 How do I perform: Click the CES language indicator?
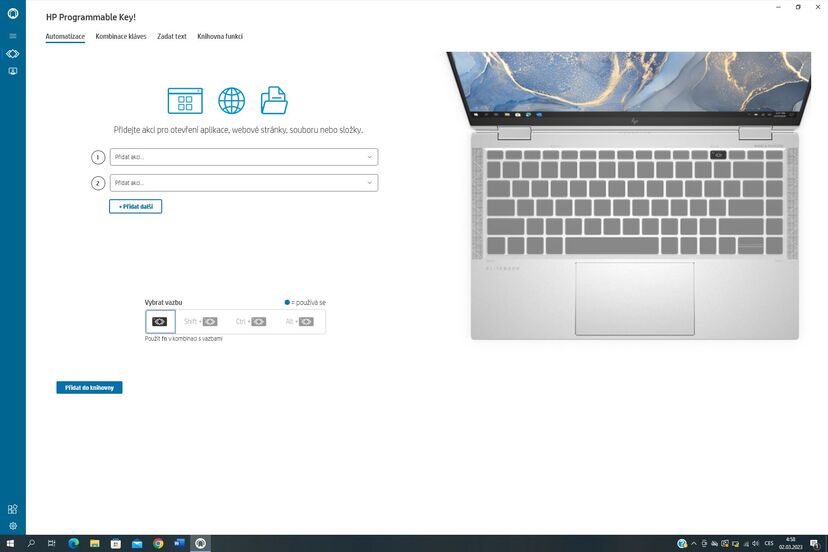click(x=769, y=544)
